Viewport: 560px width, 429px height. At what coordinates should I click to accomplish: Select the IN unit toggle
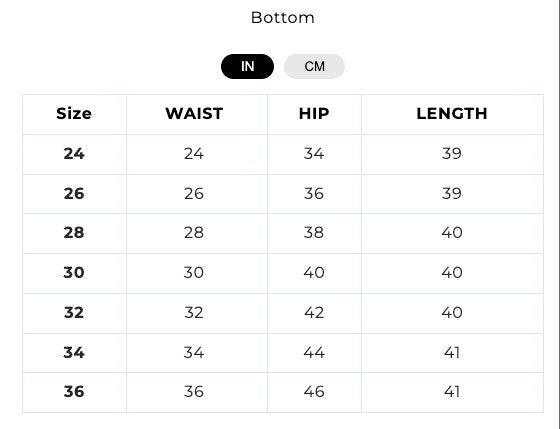(x=248, y=66)
